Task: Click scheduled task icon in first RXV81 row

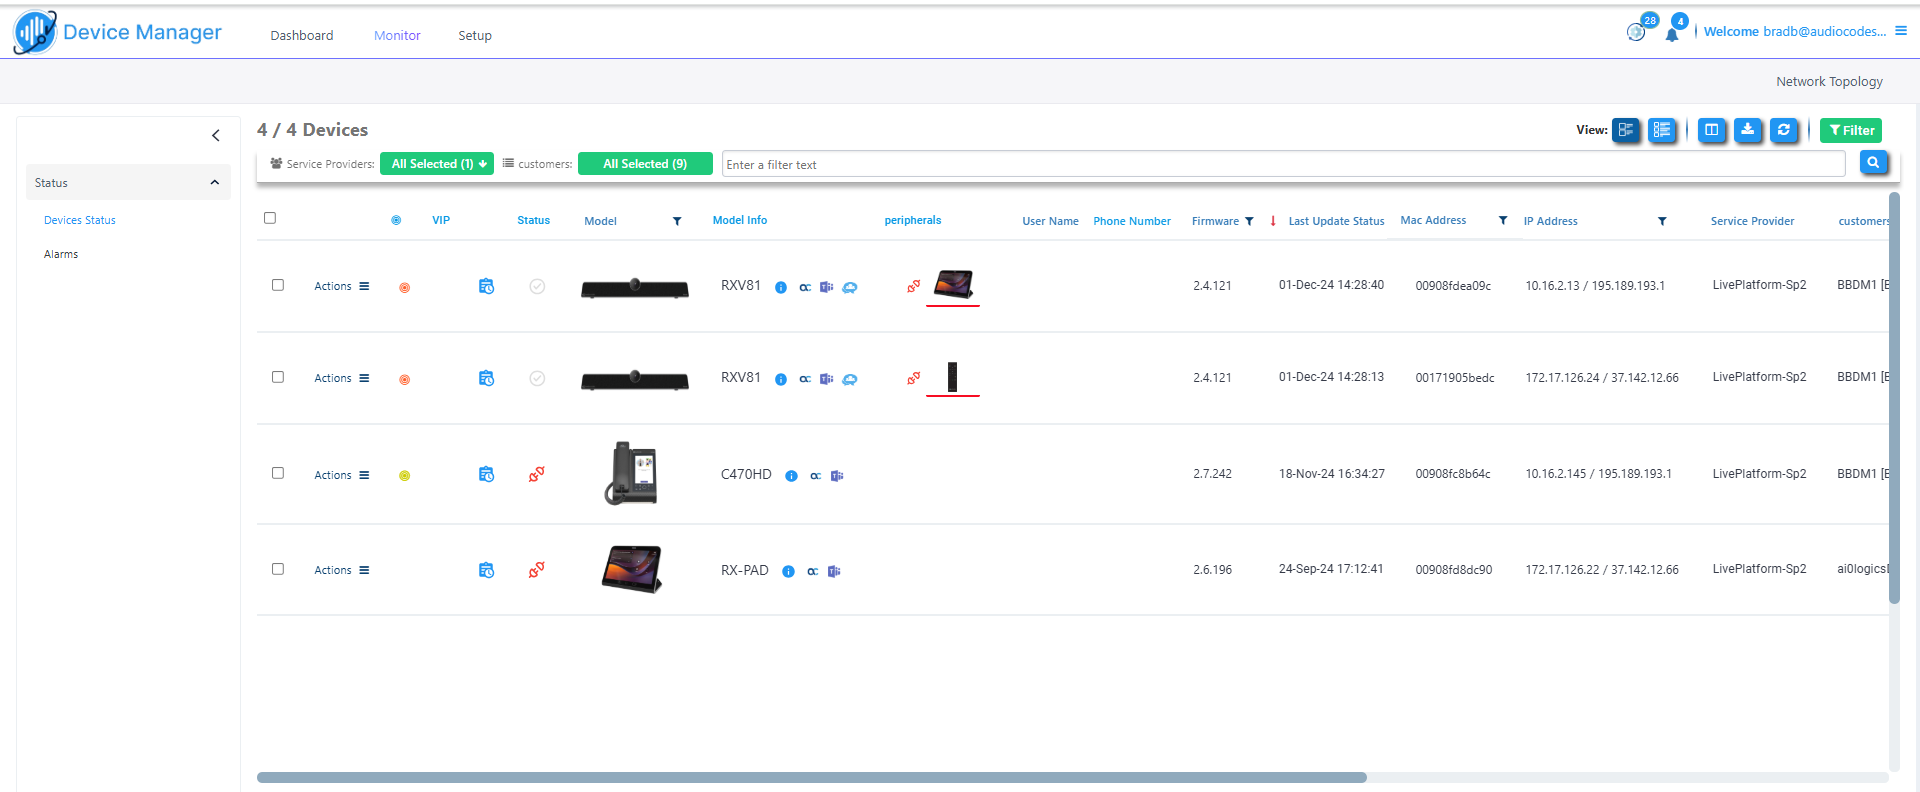Action: tap(486, 286)
